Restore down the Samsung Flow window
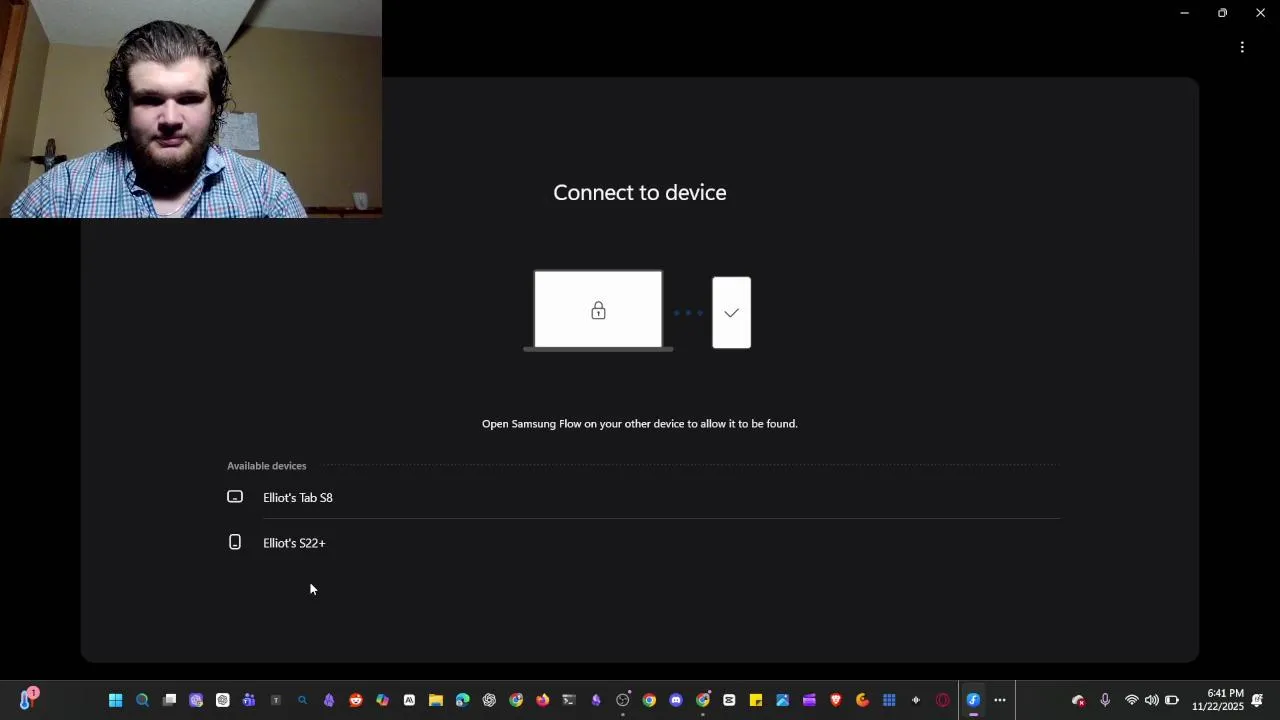 (x=1222, y=13)
